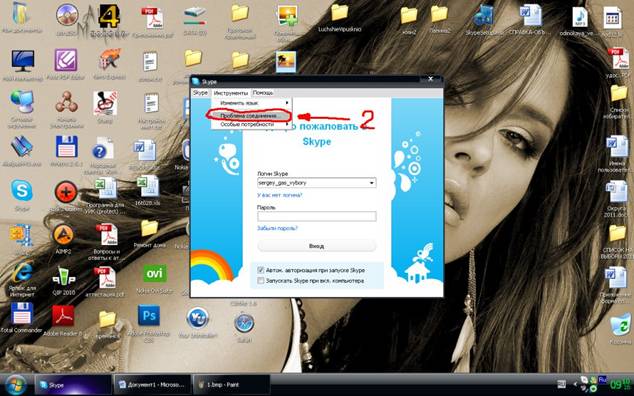Open the Помощь menu
The height and width of the screenshot is (396, 634).
pyautogui.click(x=263, y=93)
